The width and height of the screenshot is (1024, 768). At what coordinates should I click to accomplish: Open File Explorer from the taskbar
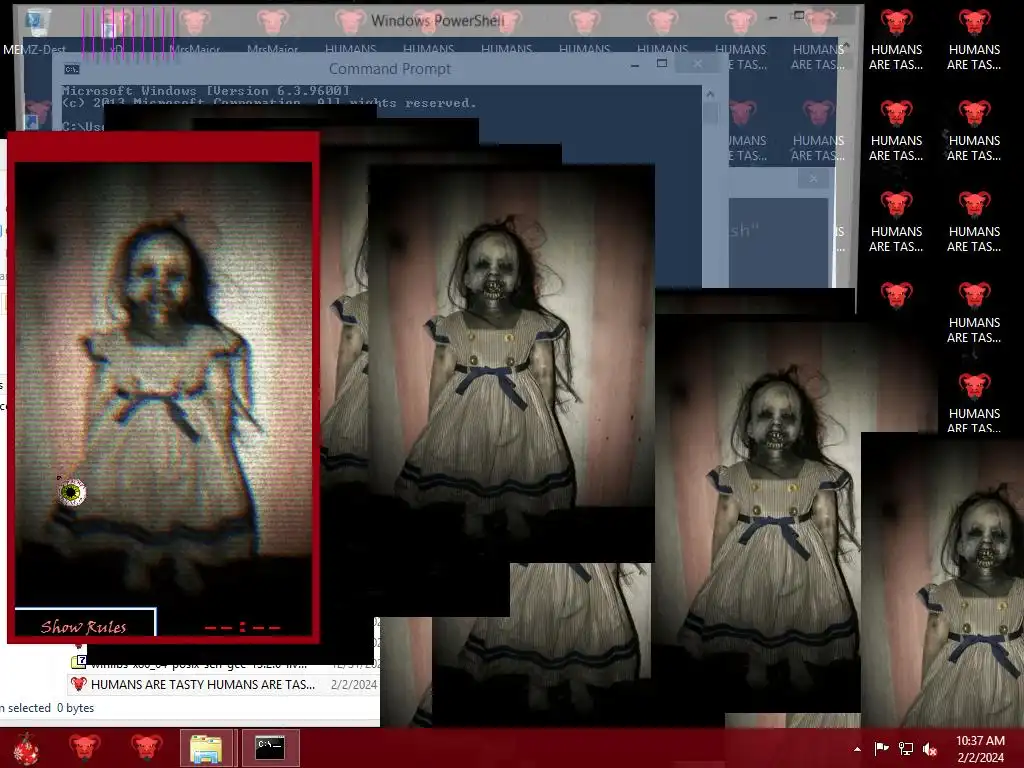[x=206, y=748]
